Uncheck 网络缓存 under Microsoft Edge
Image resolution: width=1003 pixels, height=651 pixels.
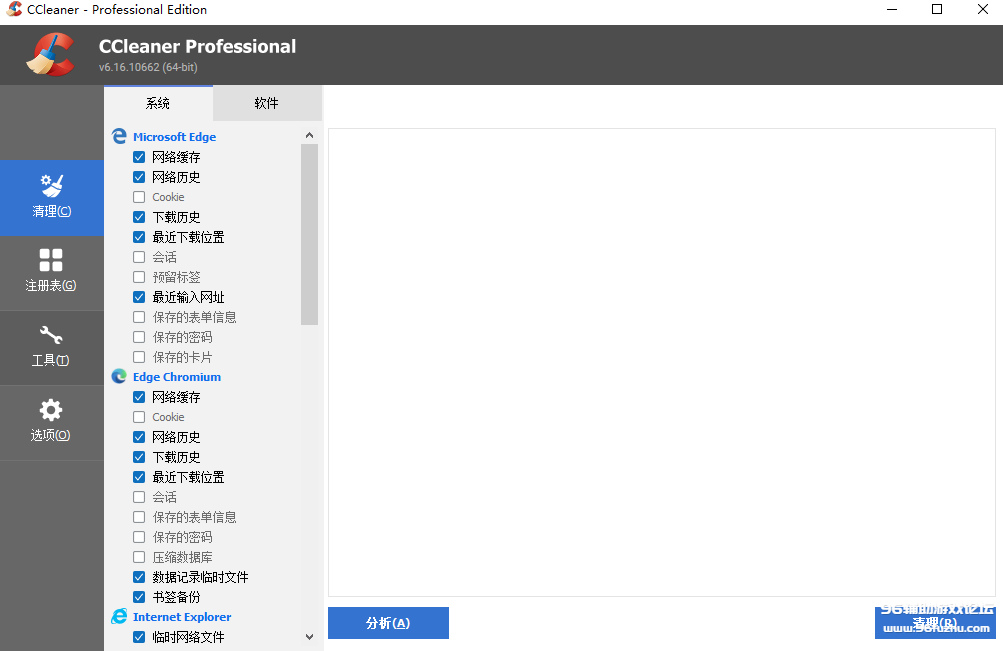(x=139, y=157)
